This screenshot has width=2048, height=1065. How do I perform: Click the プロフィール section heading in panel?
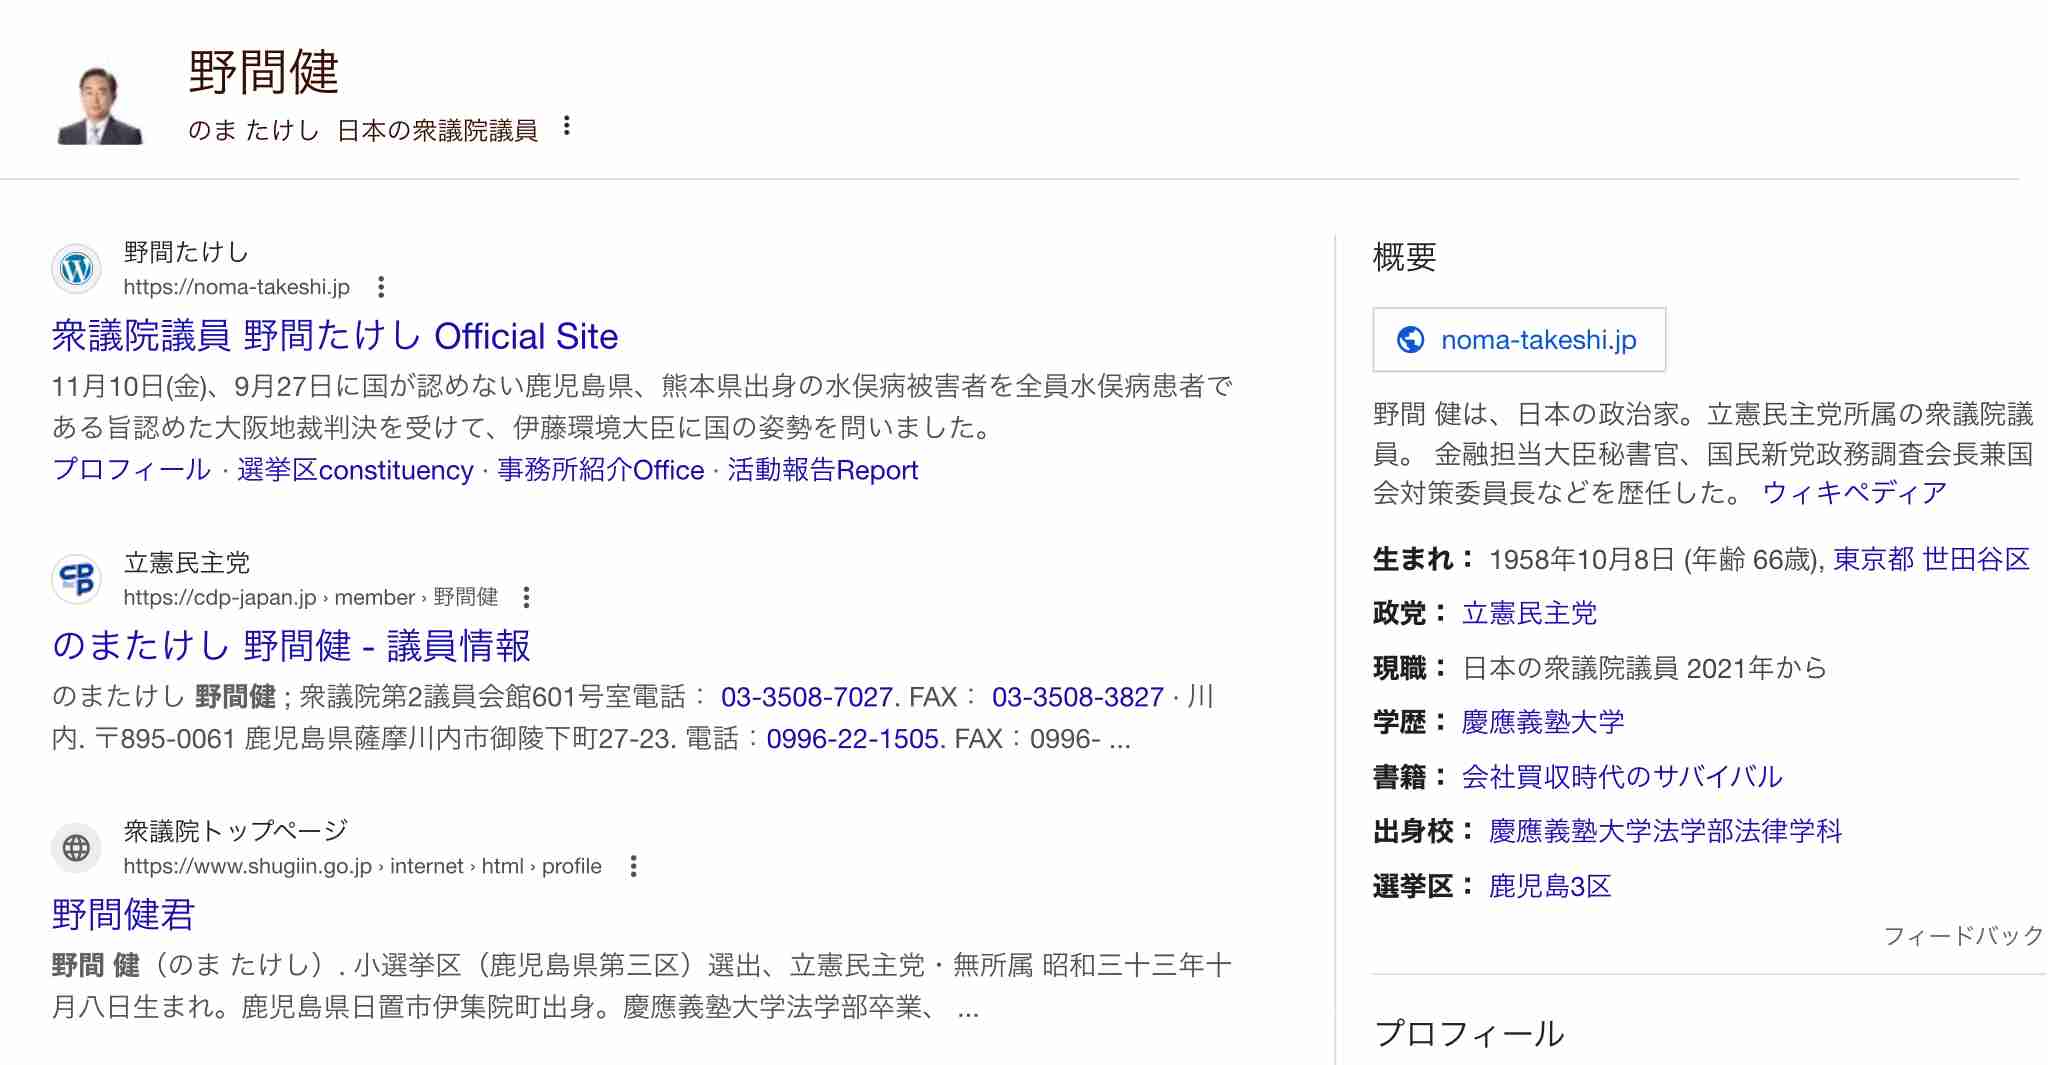[1469, 1034]
